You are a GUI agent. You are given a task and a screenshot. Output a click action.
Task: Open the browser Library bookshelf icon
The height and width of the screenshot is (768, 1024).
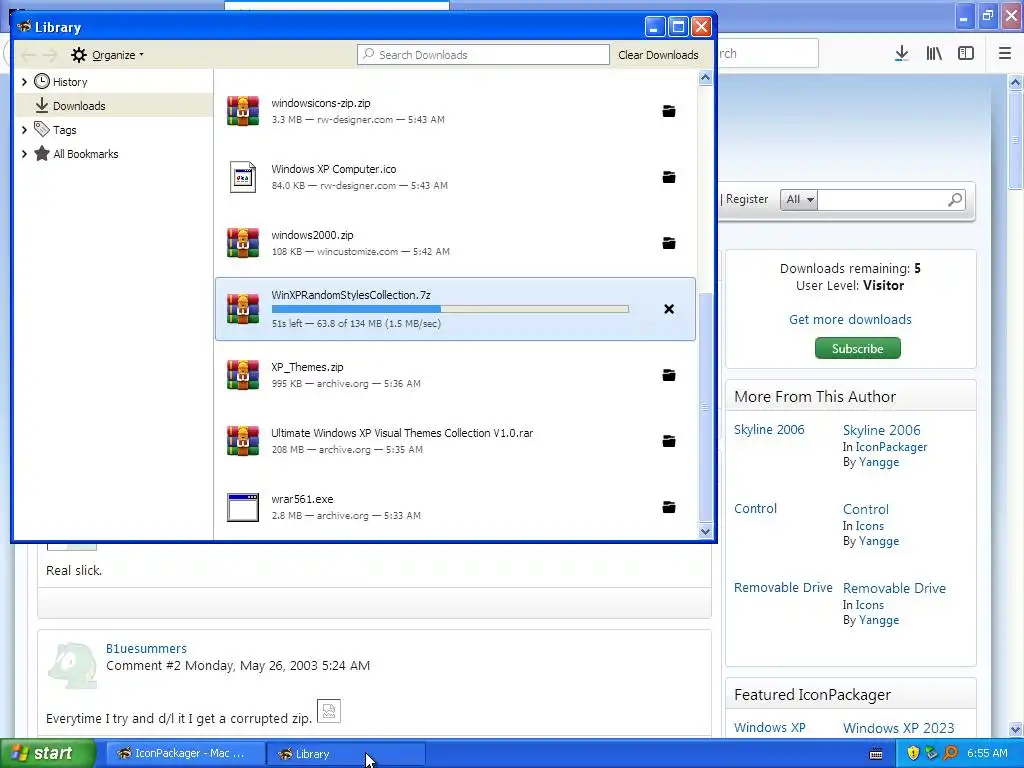pyautogui.click(x=934, y=54)
